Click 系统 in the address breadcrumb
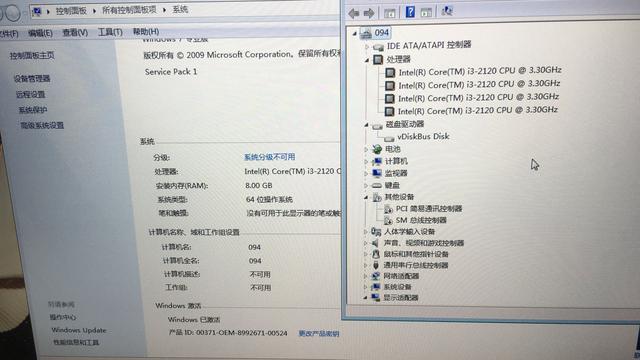 tap(180, 9)
